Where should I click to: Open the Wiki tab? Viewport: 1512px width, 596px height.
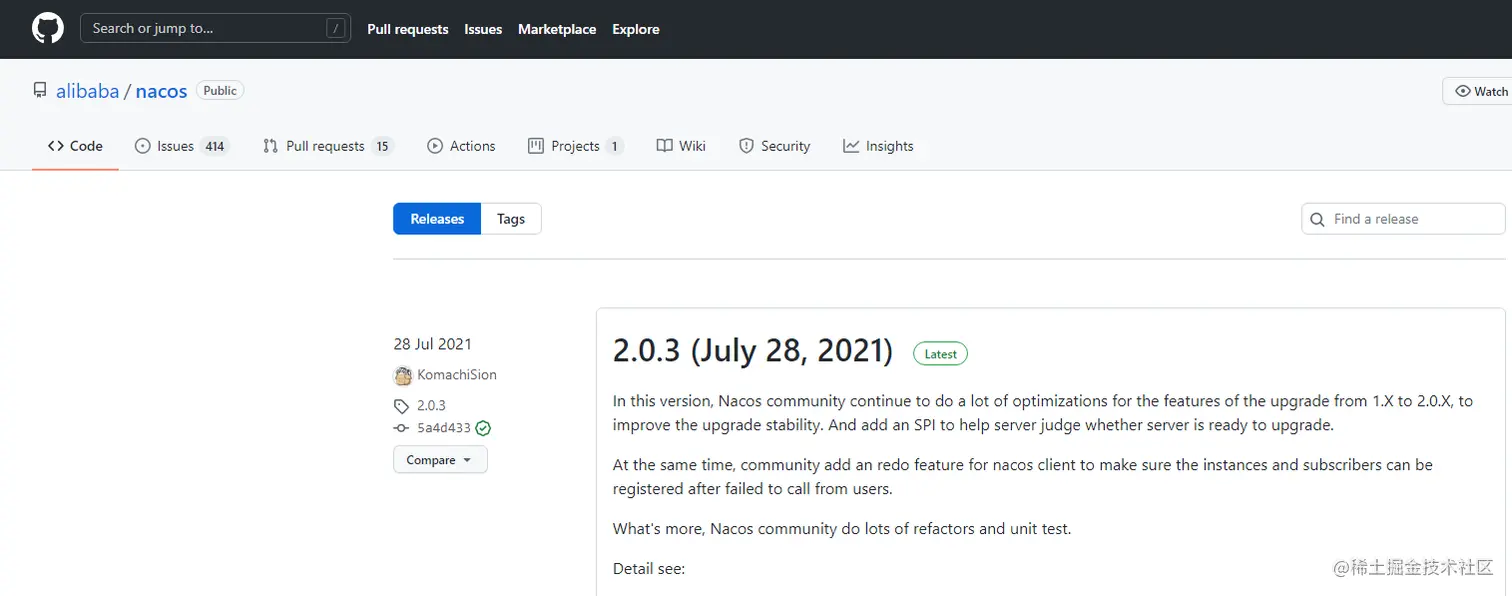point(681,146)
